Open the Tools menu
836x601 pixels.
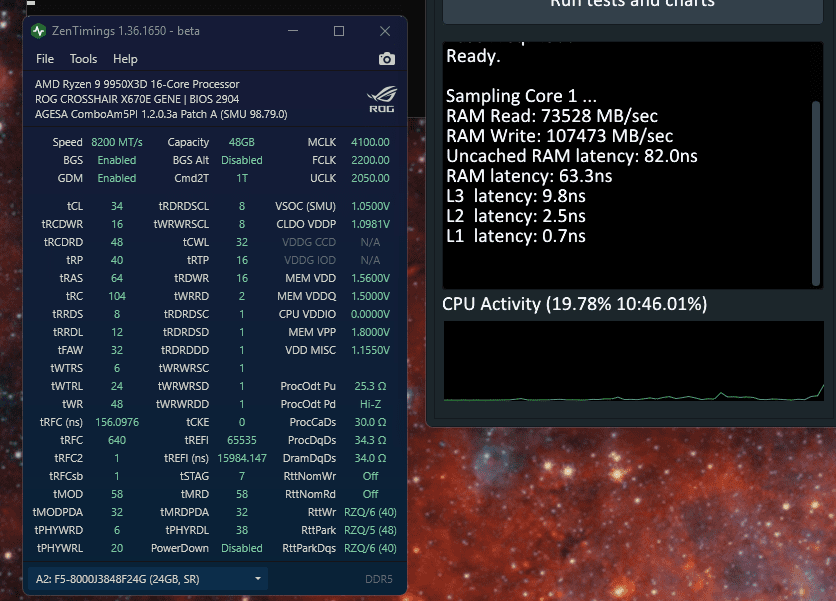click(x=83, y=59)
